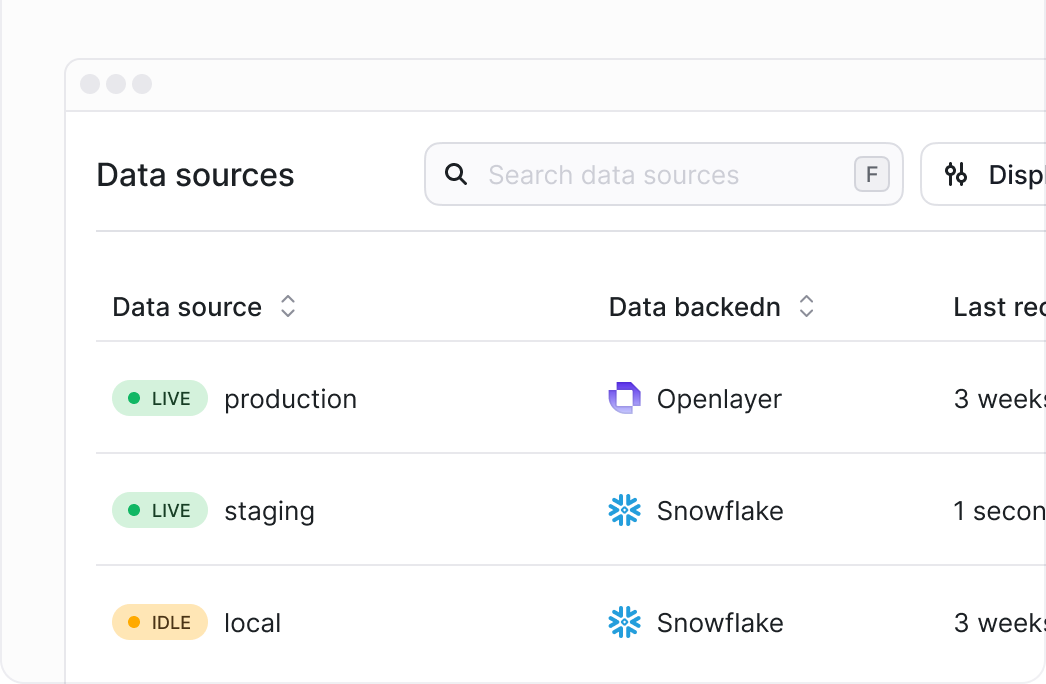1046x684 pixels.
Task: Open the Display options button
Action: coord(983,174)
